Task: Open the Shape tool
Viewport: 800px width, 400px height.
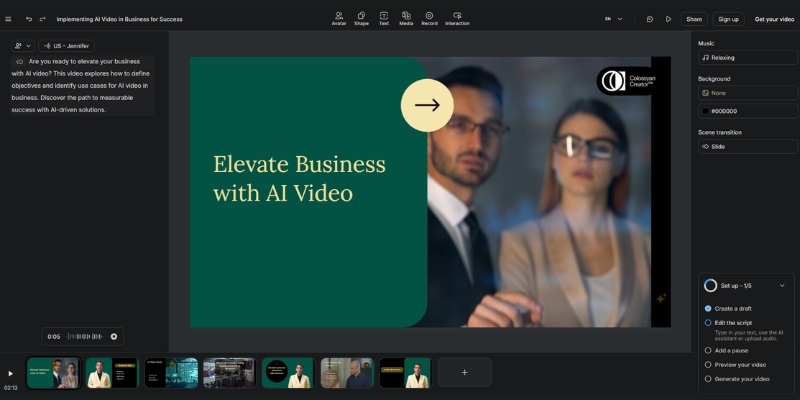Action: (361, 19)
